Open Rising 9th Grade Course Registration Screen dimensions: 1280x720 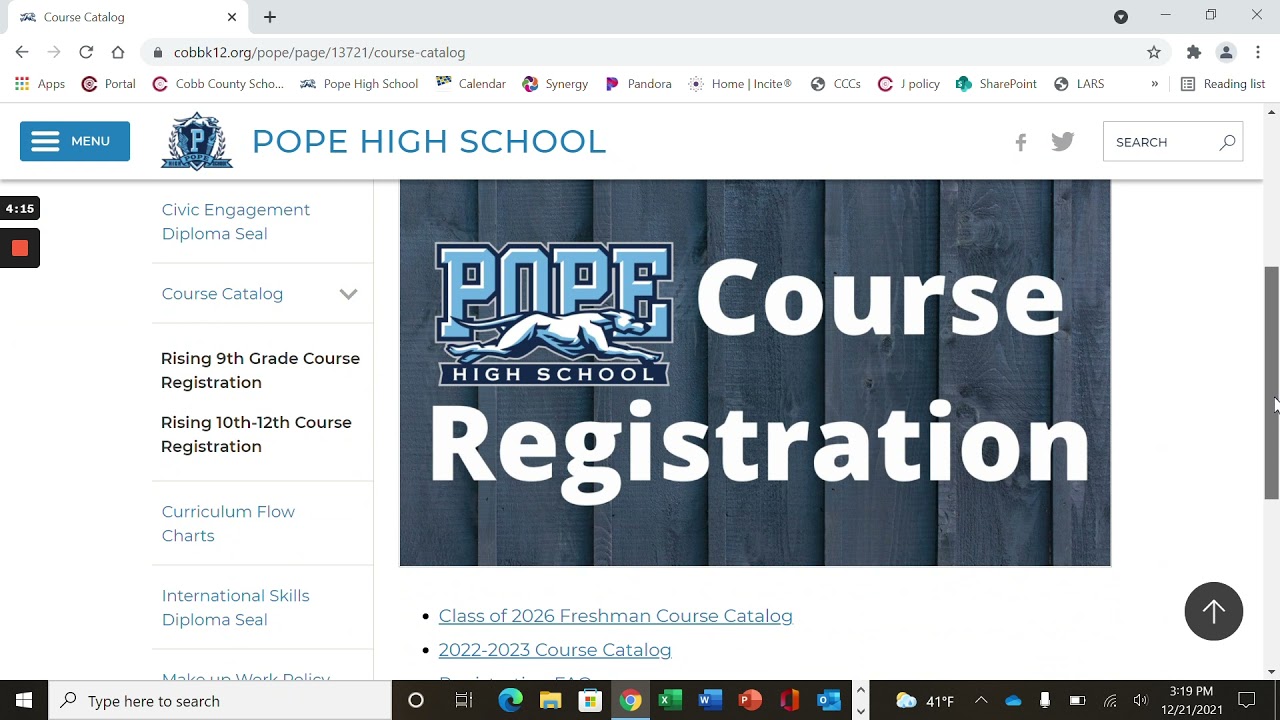260,370
